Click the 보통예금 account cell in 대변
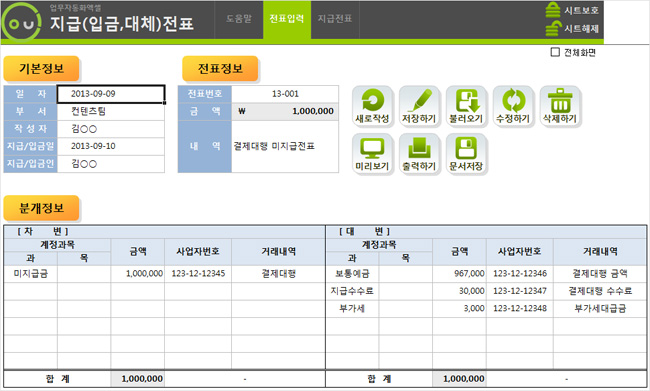This screenshot has width=650, height=391. click(x=352, y=274)
